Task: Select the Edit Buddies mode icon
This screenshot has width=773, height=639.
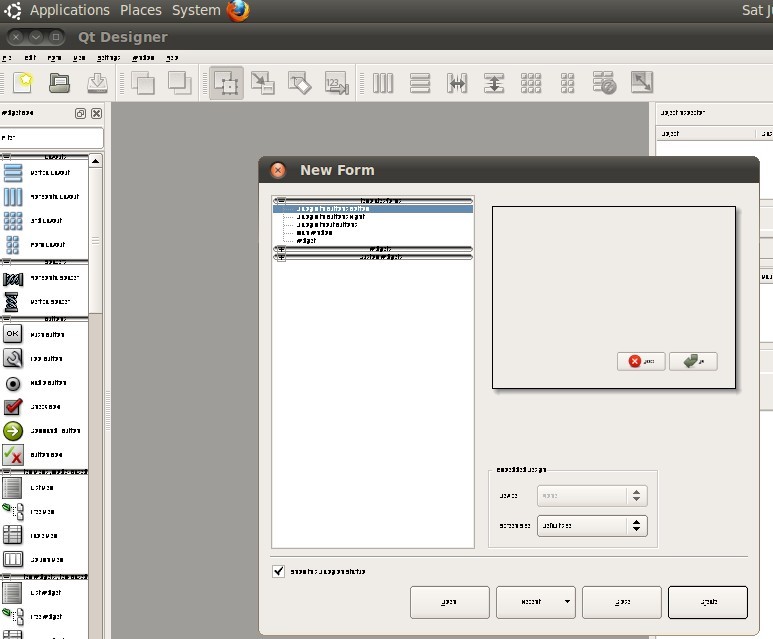Action: [x=300, y=83]
